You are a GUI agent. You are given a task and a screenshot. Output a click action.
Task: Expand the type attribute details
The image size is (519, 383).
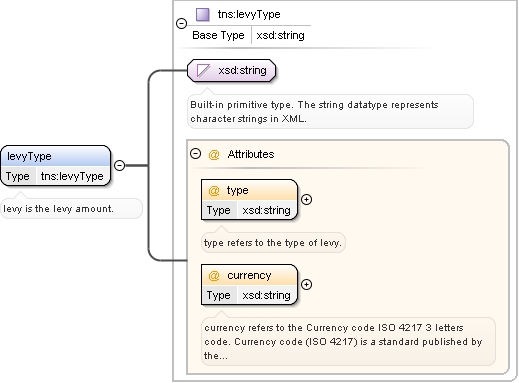306,199
